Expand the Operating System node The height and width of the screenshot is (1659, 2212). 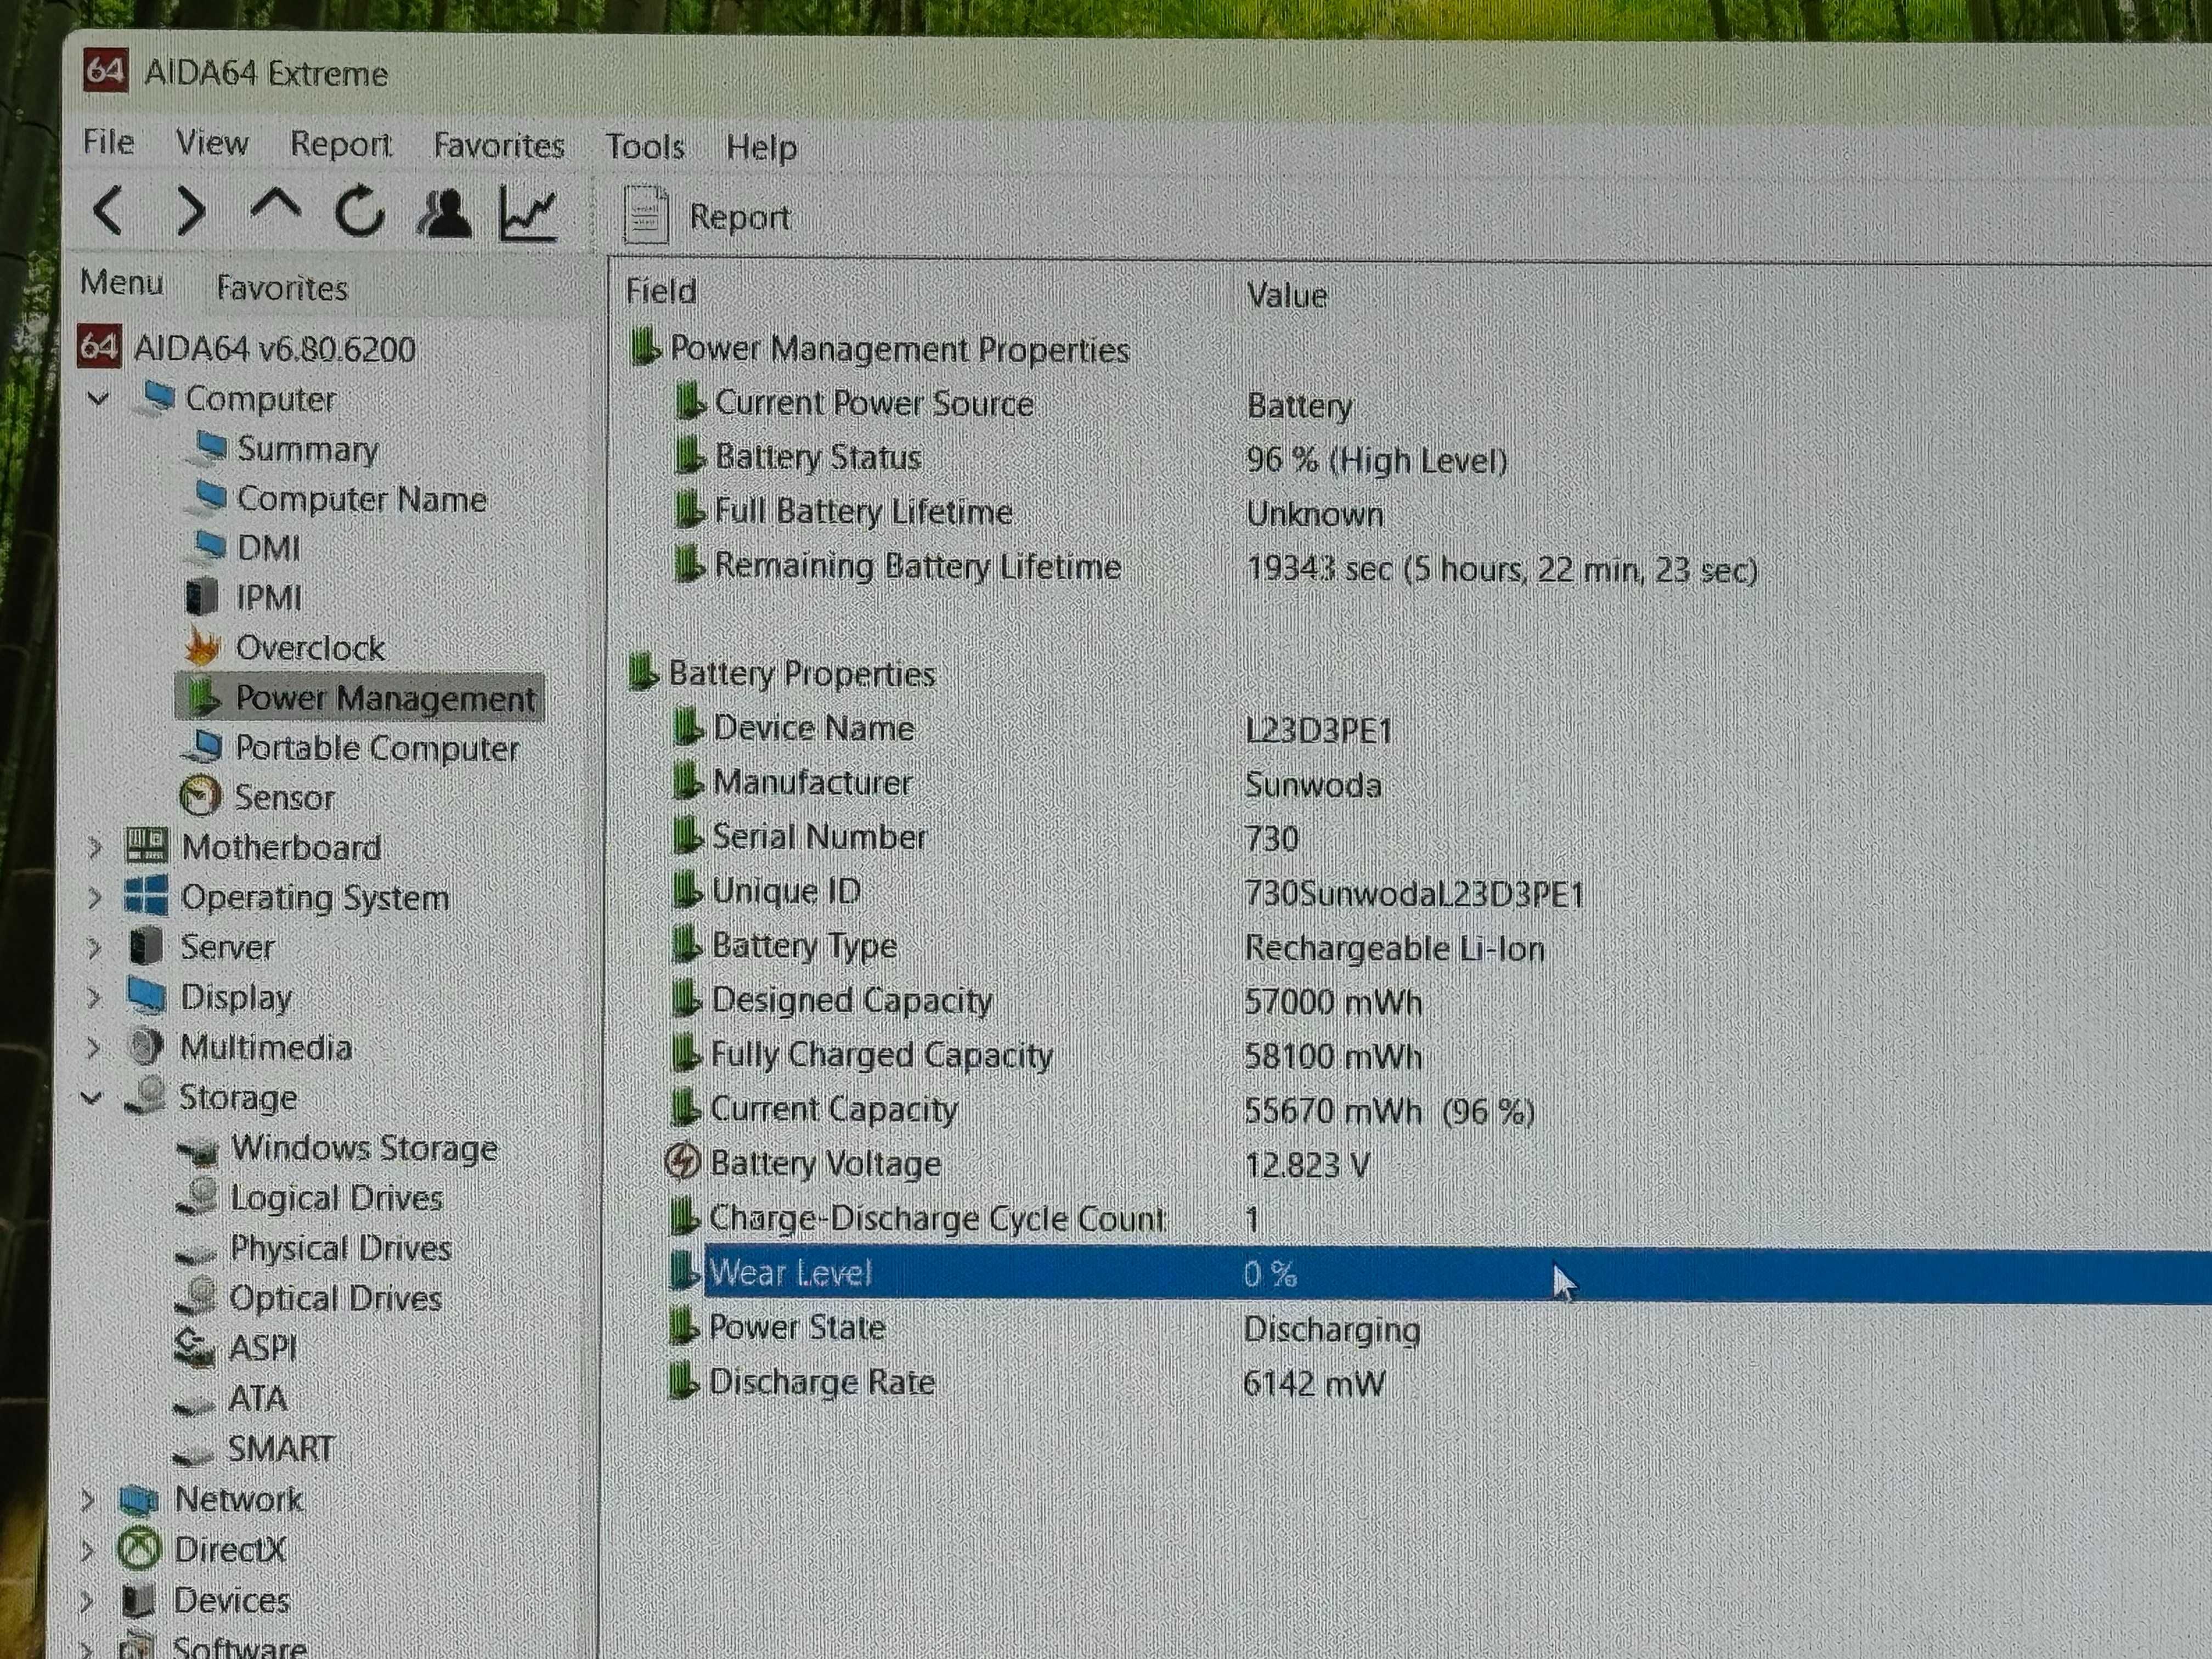pyautogui.click(x=94, y=897)
